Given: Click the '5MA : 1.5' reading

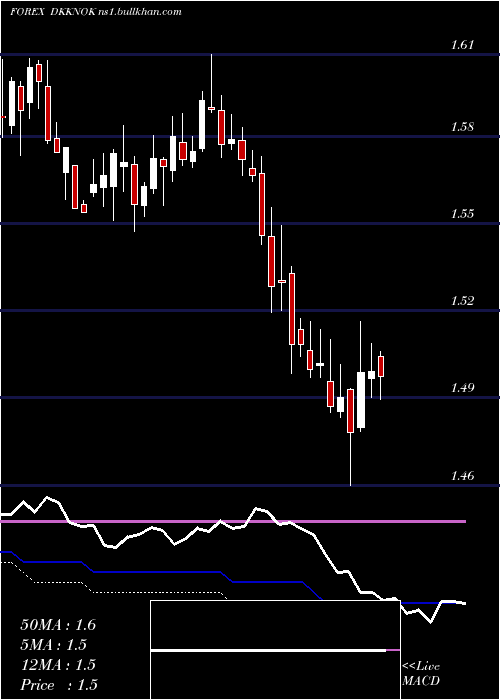Looking at the screenshot, I should [x=54, y=645].
